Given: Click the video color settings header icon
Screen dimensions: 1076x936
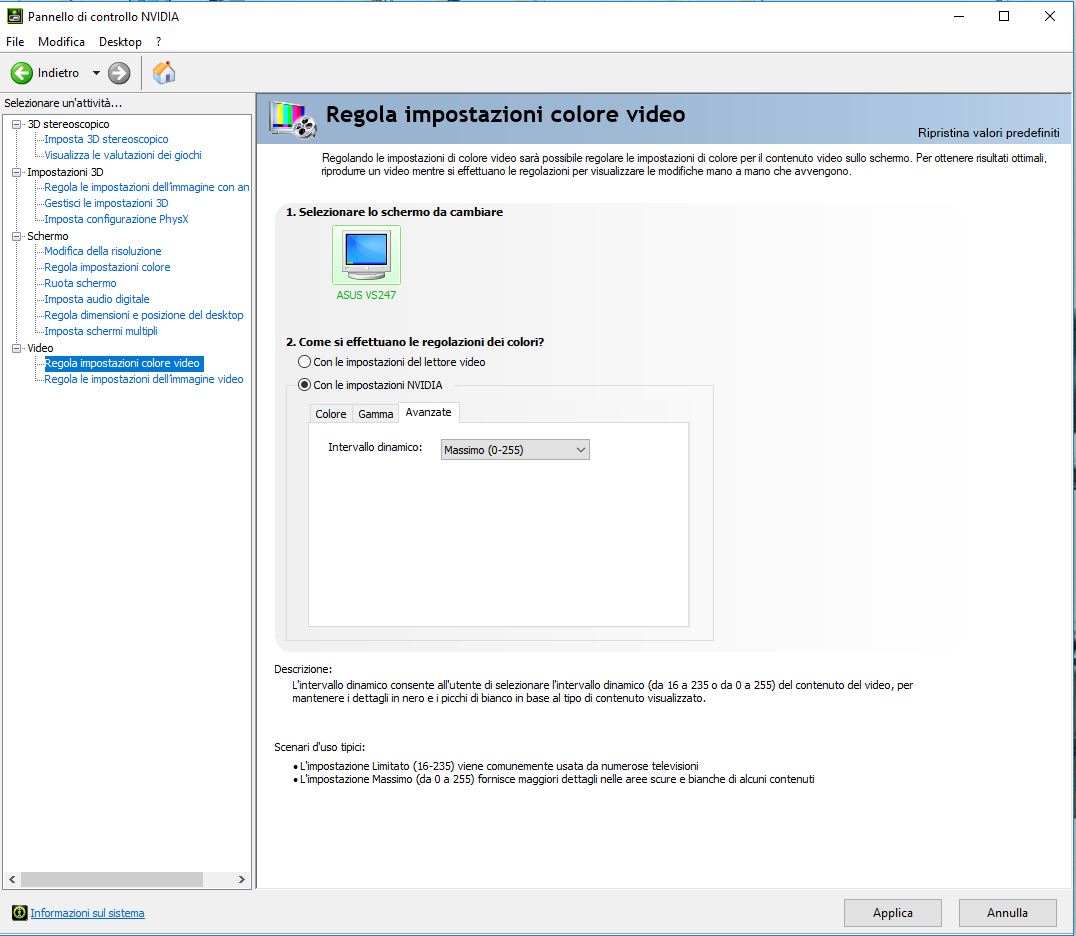Looking at the screenshot, I should tap(292, 119).
